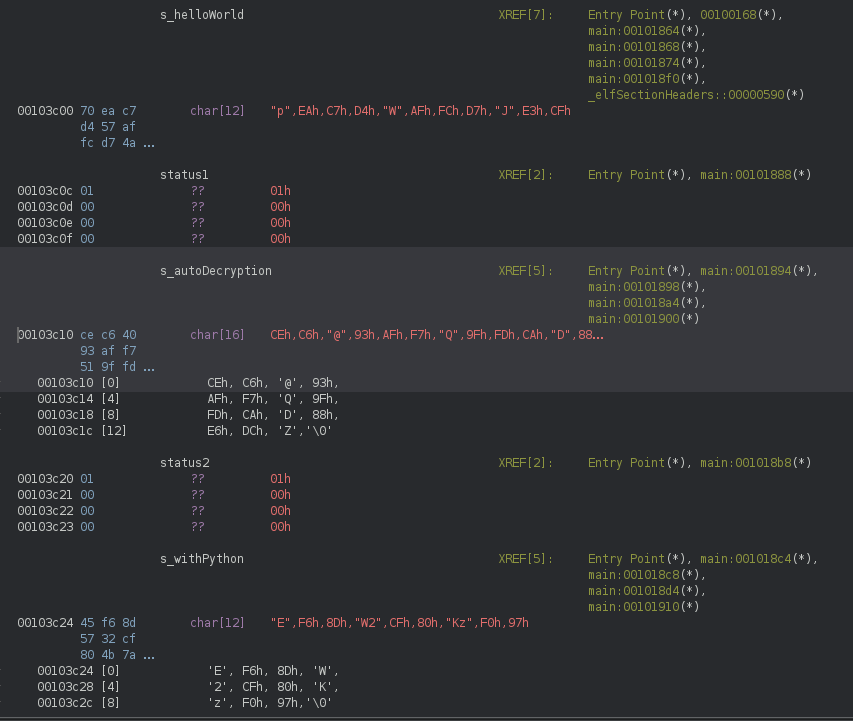The height and width of the screenshot is (721, 853).
Task: Click XREF[5]: header beside s_autoDecryption
Action: (x=526, y=270)
